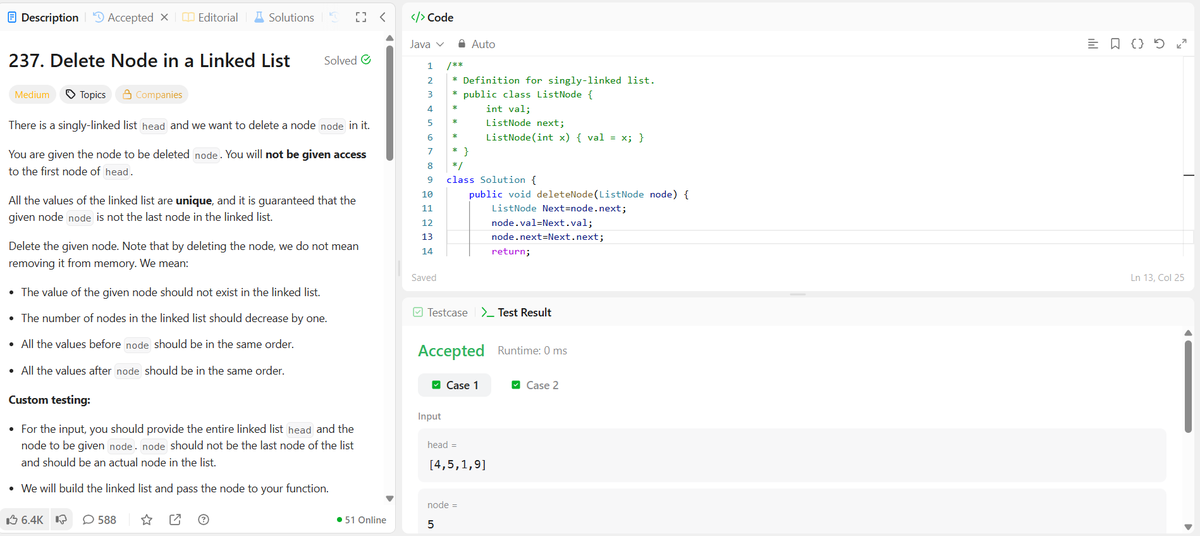The width and height of the screenshot is (1200, 536).
Task: Switch to the Test Result tab
Action: click(x=516, y=312)
